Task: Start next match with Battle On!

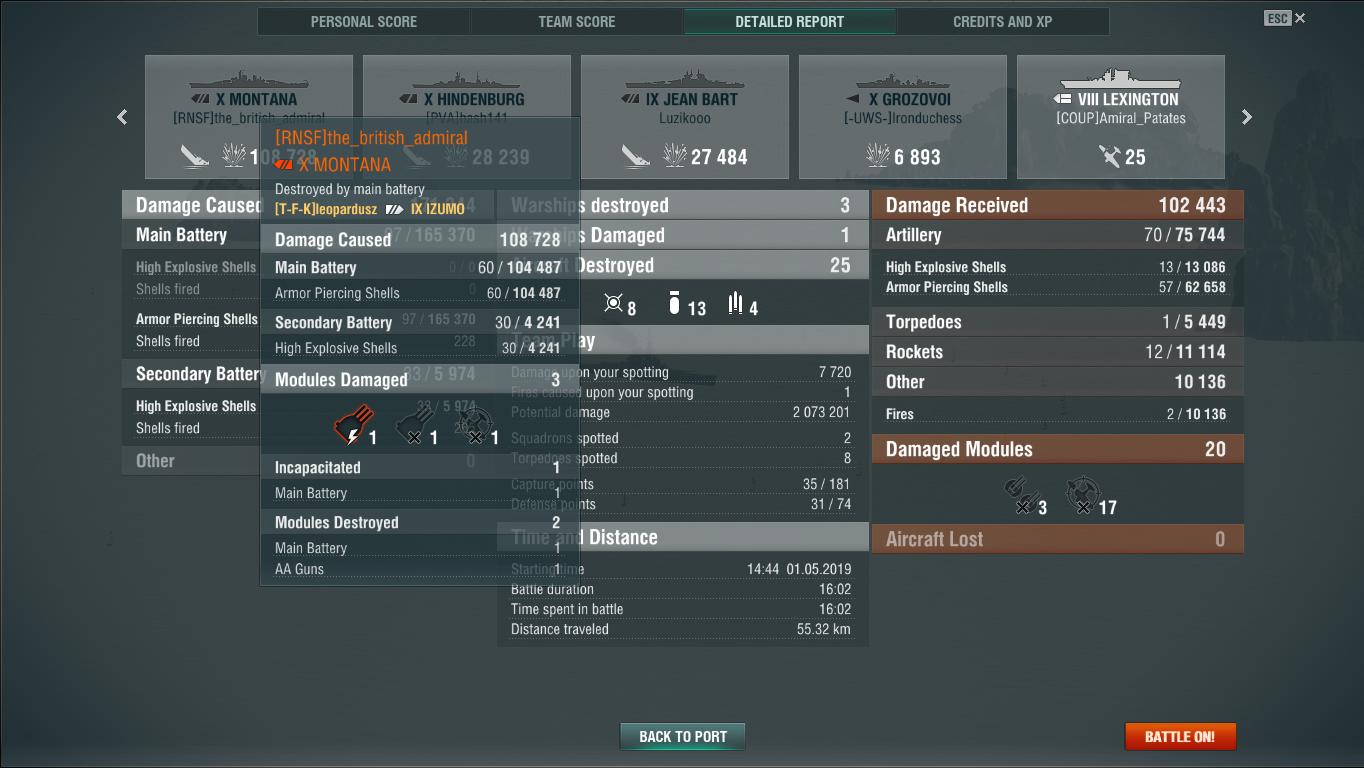Action: 1180,736
